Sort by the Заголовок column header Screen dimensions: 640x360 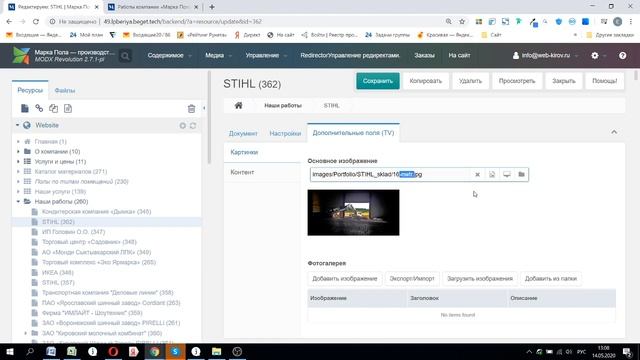[x=457, y=298]
